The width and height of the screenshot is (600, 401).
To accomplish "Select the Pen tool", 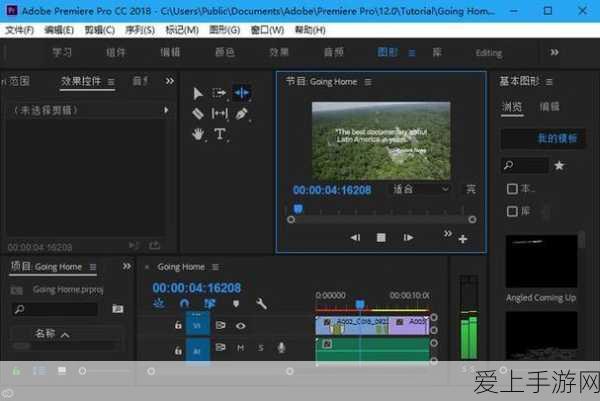I will pyautogui.click(x=241, y=114).
